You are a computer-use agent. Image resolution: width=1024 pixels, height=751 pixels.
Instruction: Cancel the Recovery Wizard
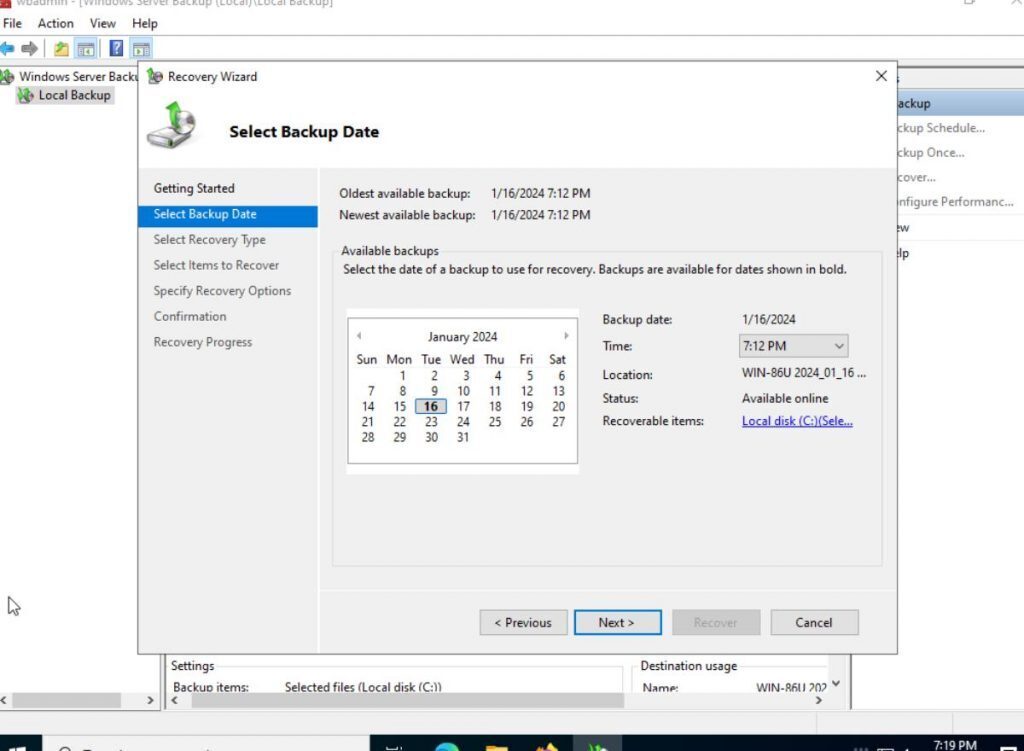[813, 622]
